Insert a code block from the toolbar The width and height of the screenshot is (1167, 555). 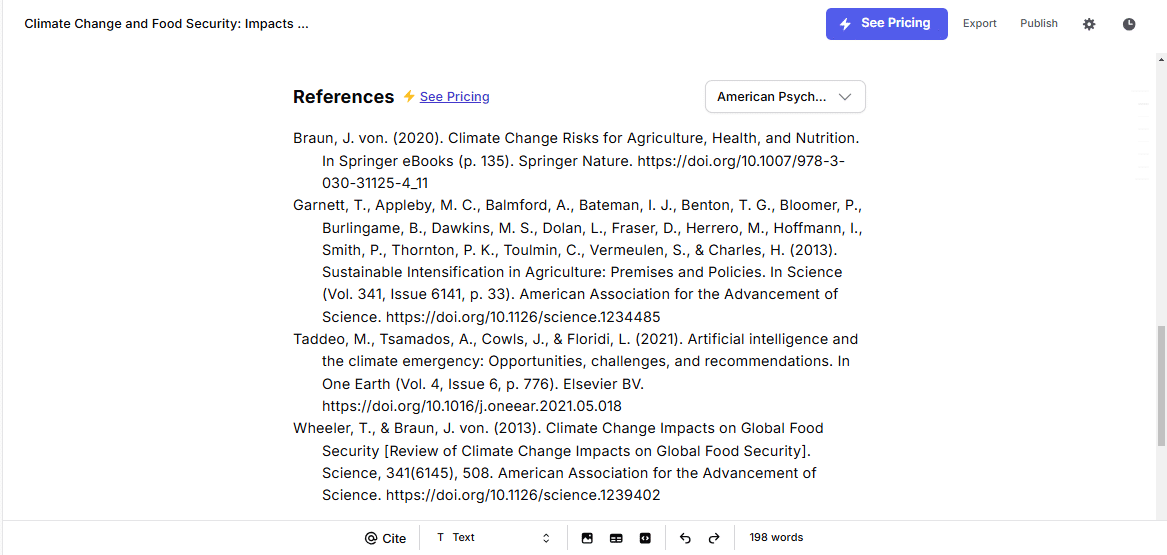pyautogui.click(x=645, y=538)
